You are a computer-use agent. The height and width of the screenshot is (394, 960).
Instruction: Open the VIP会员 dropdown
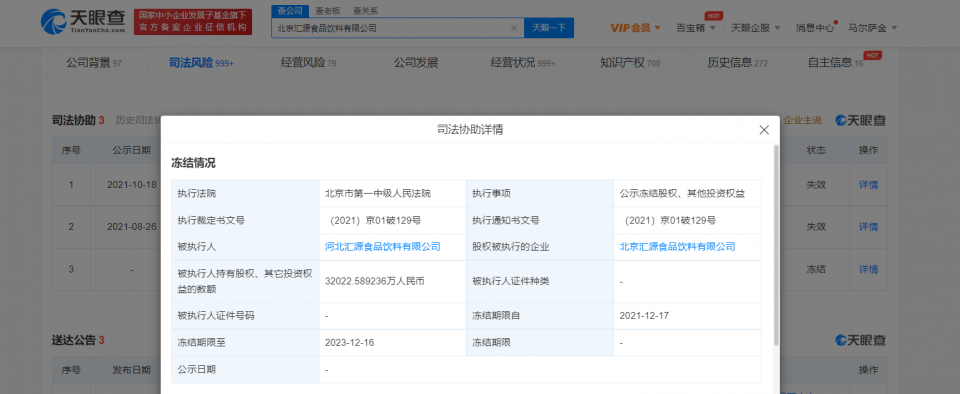point(635,28)
